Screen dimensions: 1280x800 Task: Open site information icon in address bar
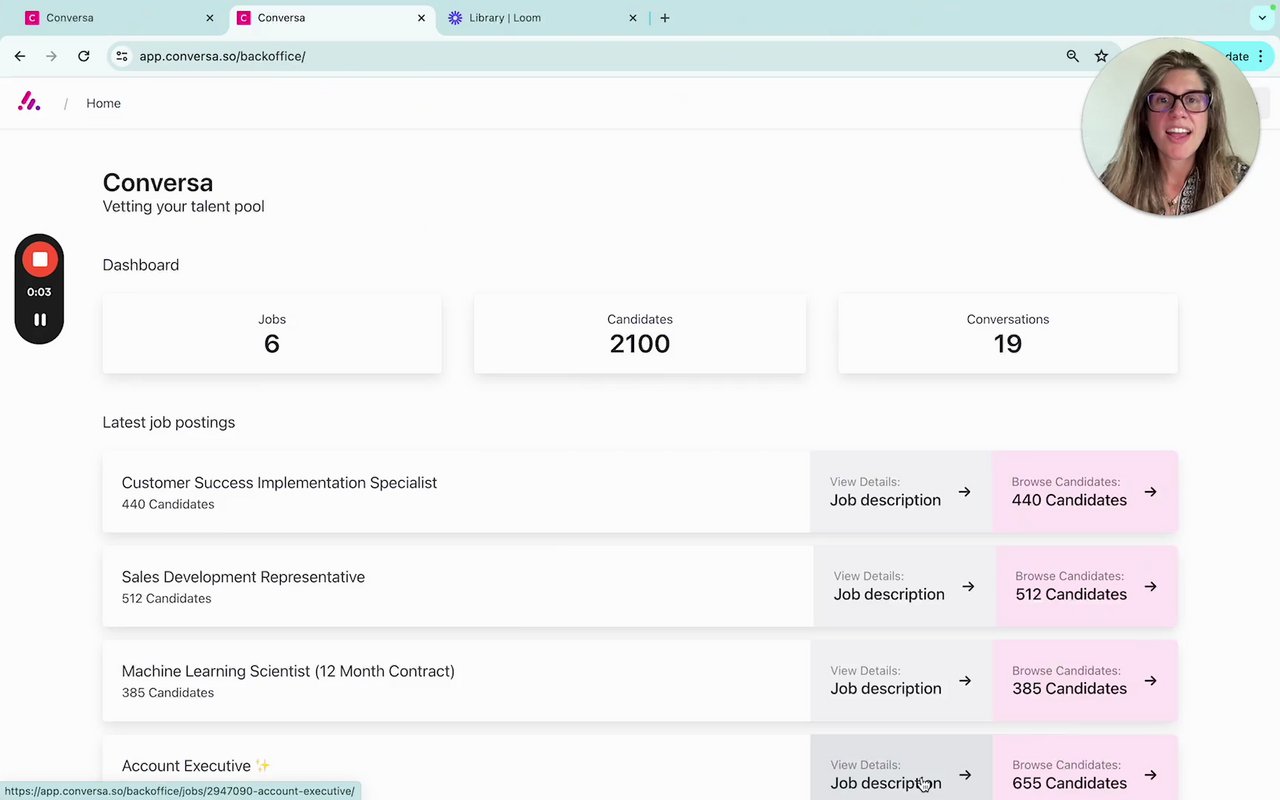(122, 56)
